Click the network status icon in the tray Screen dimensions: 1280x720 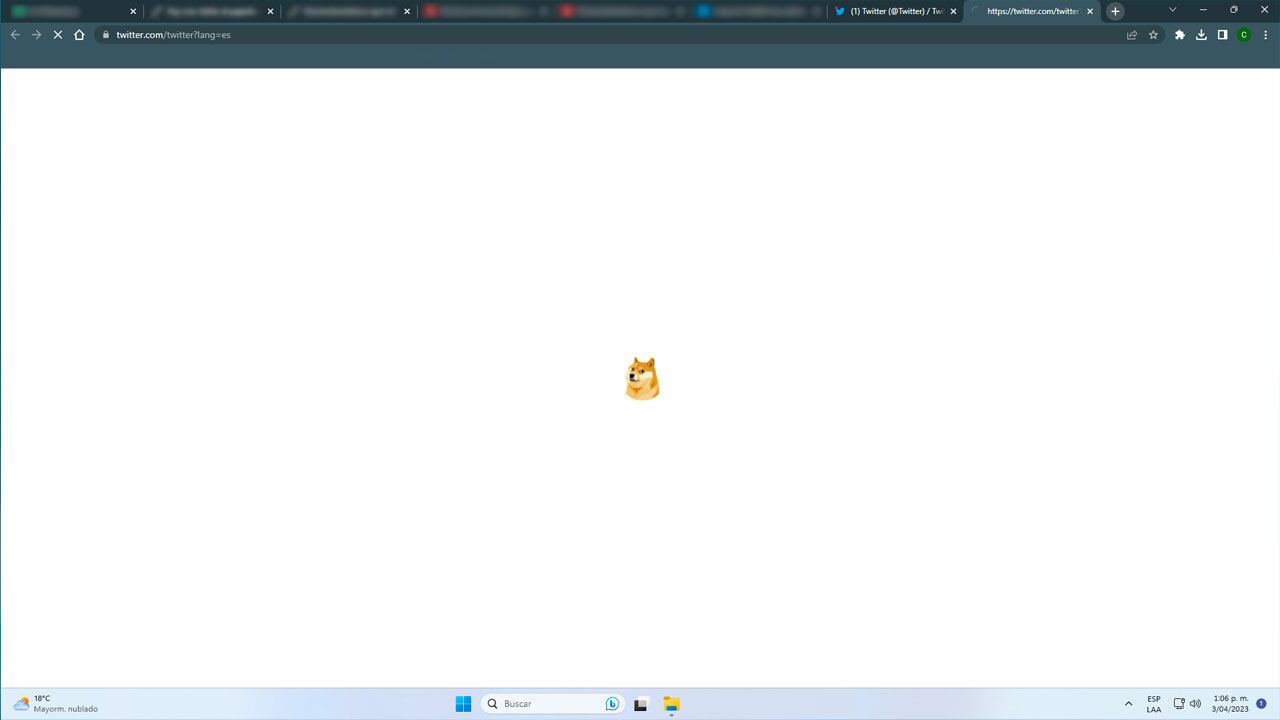click(1179, 703)
